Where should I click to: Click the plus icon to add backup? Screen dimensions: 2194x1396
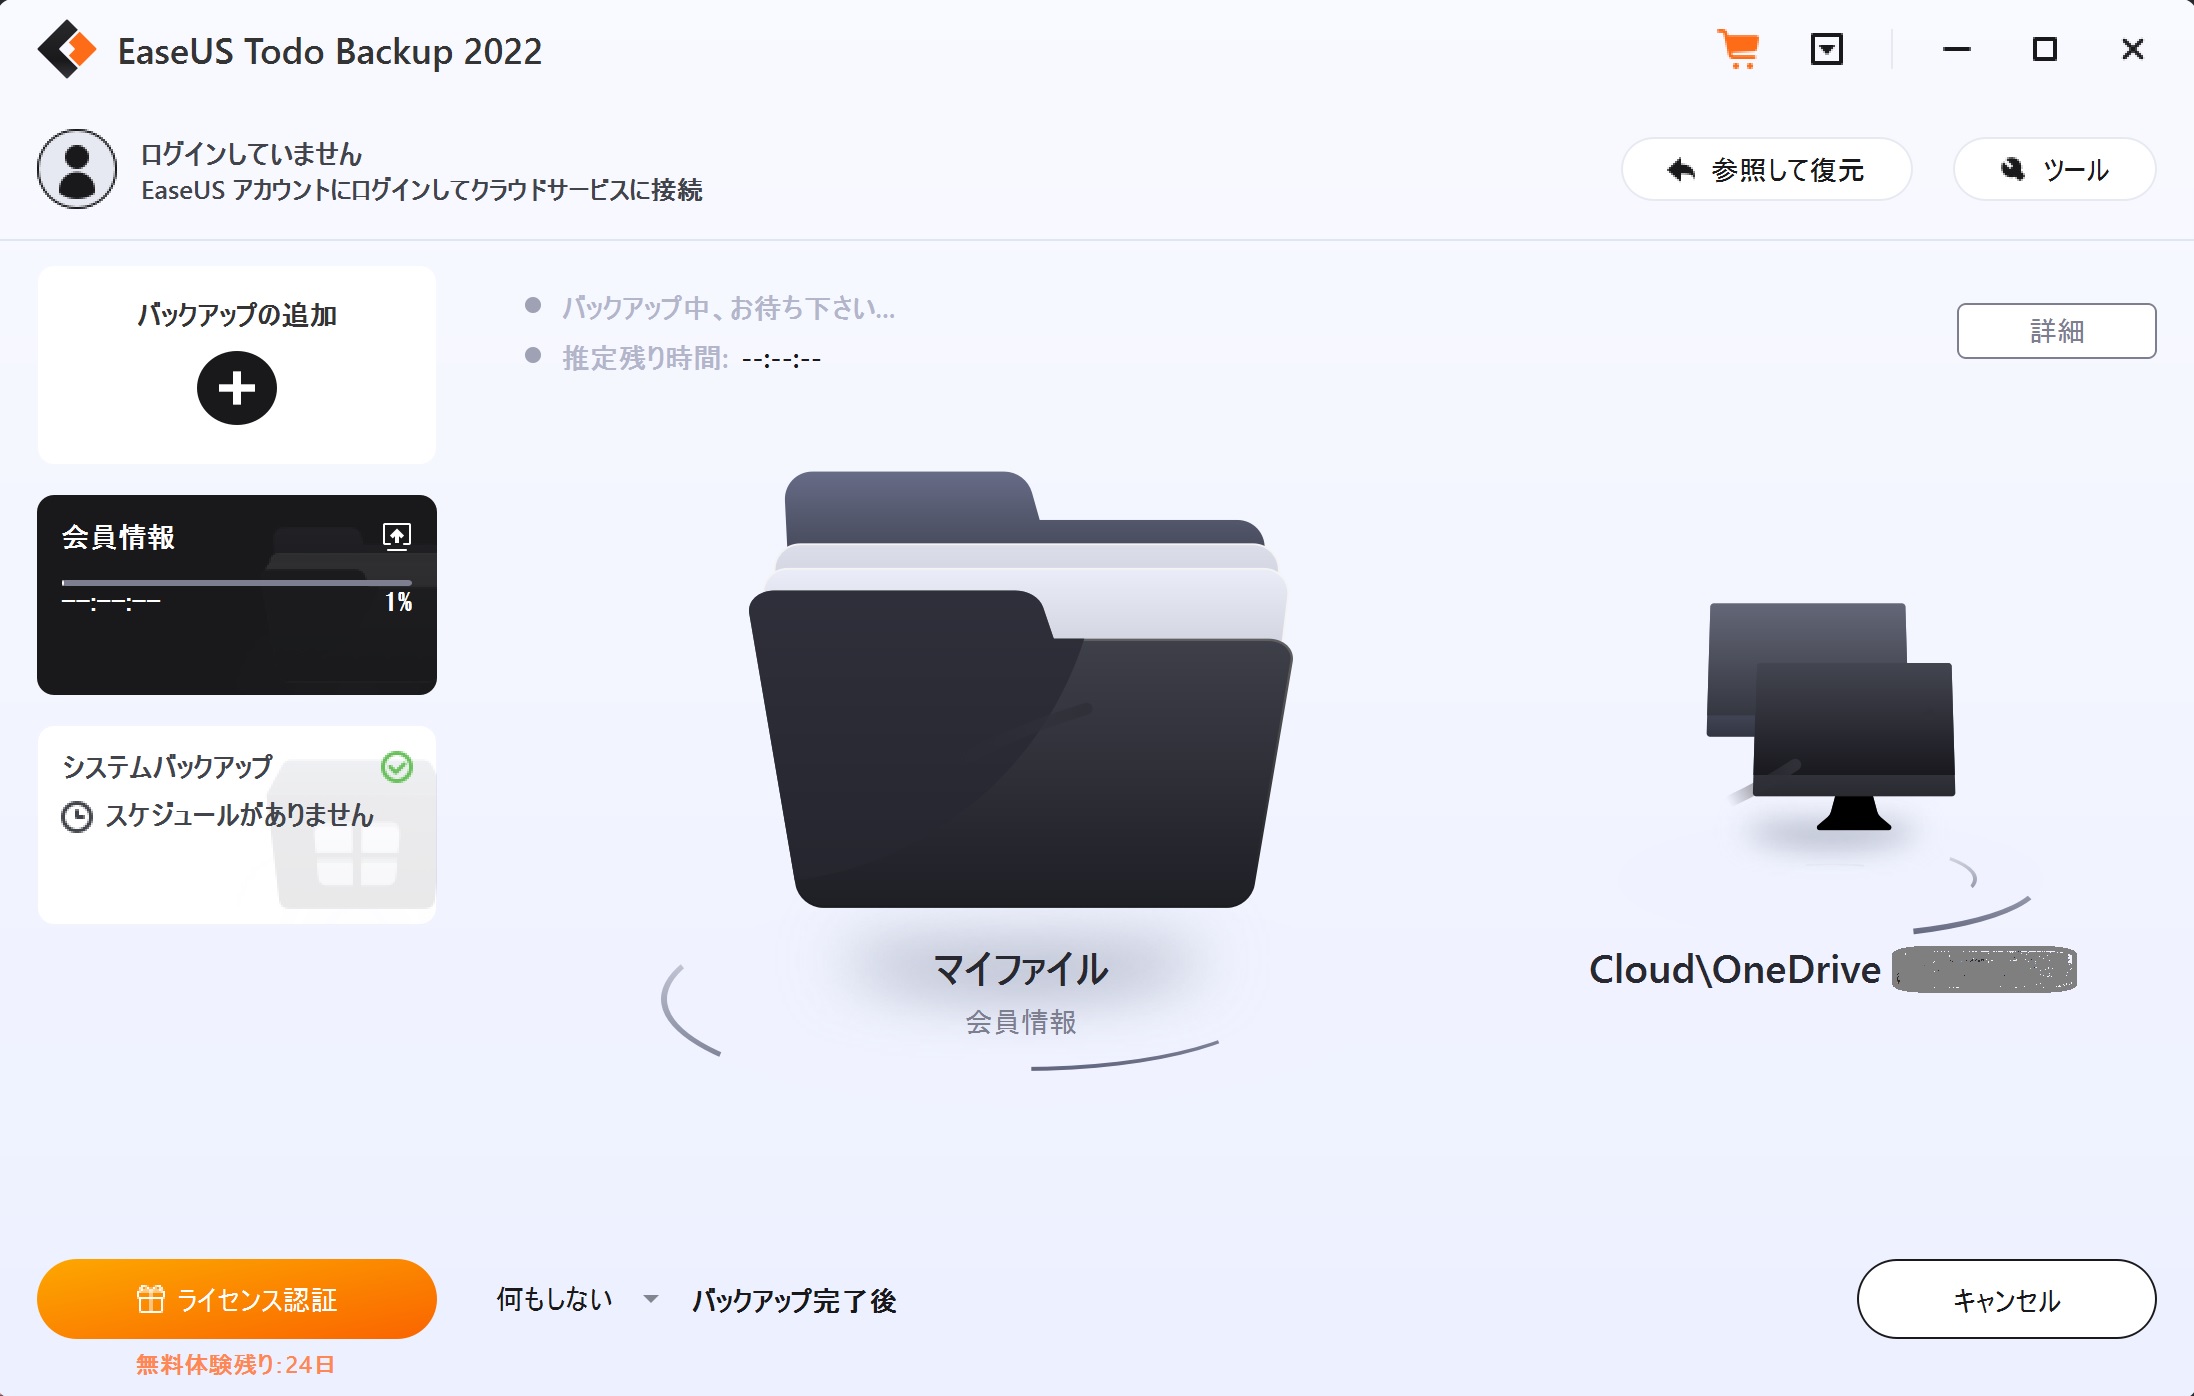[237, 388]
